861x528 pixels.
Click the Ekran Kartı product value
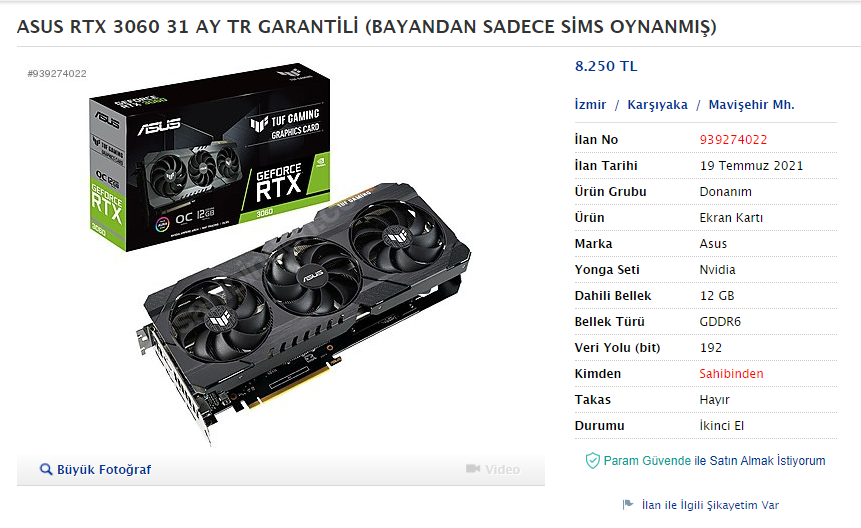tap(731, 218)
